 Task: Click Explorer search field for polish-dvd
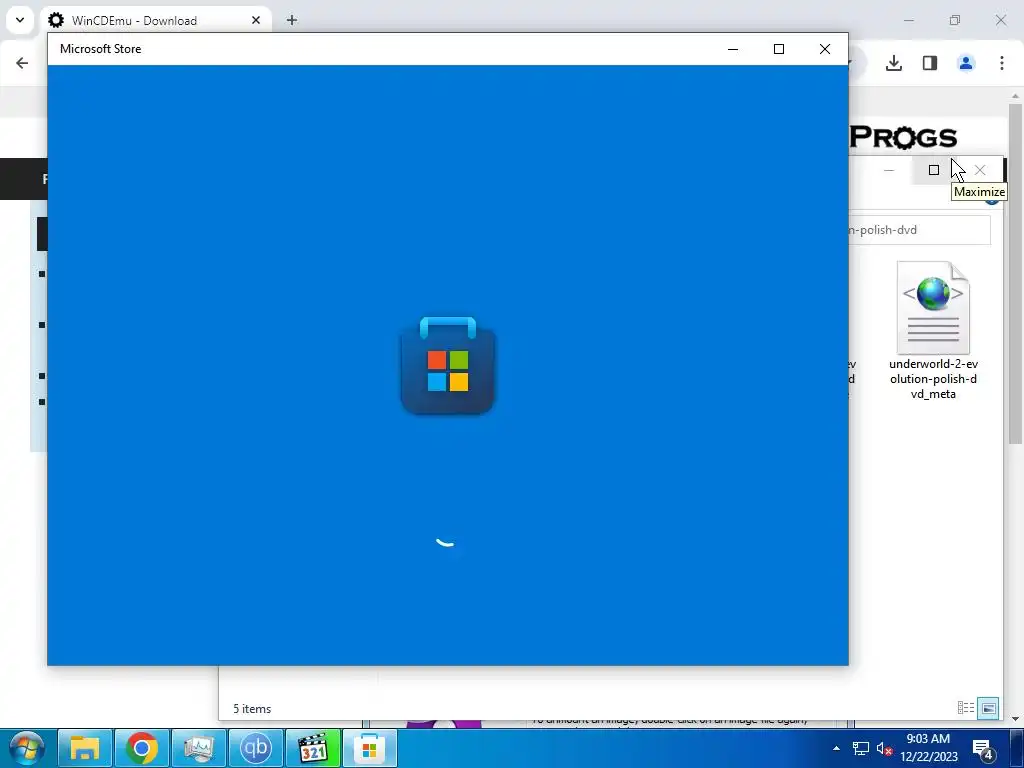click(x=920, y=230)
